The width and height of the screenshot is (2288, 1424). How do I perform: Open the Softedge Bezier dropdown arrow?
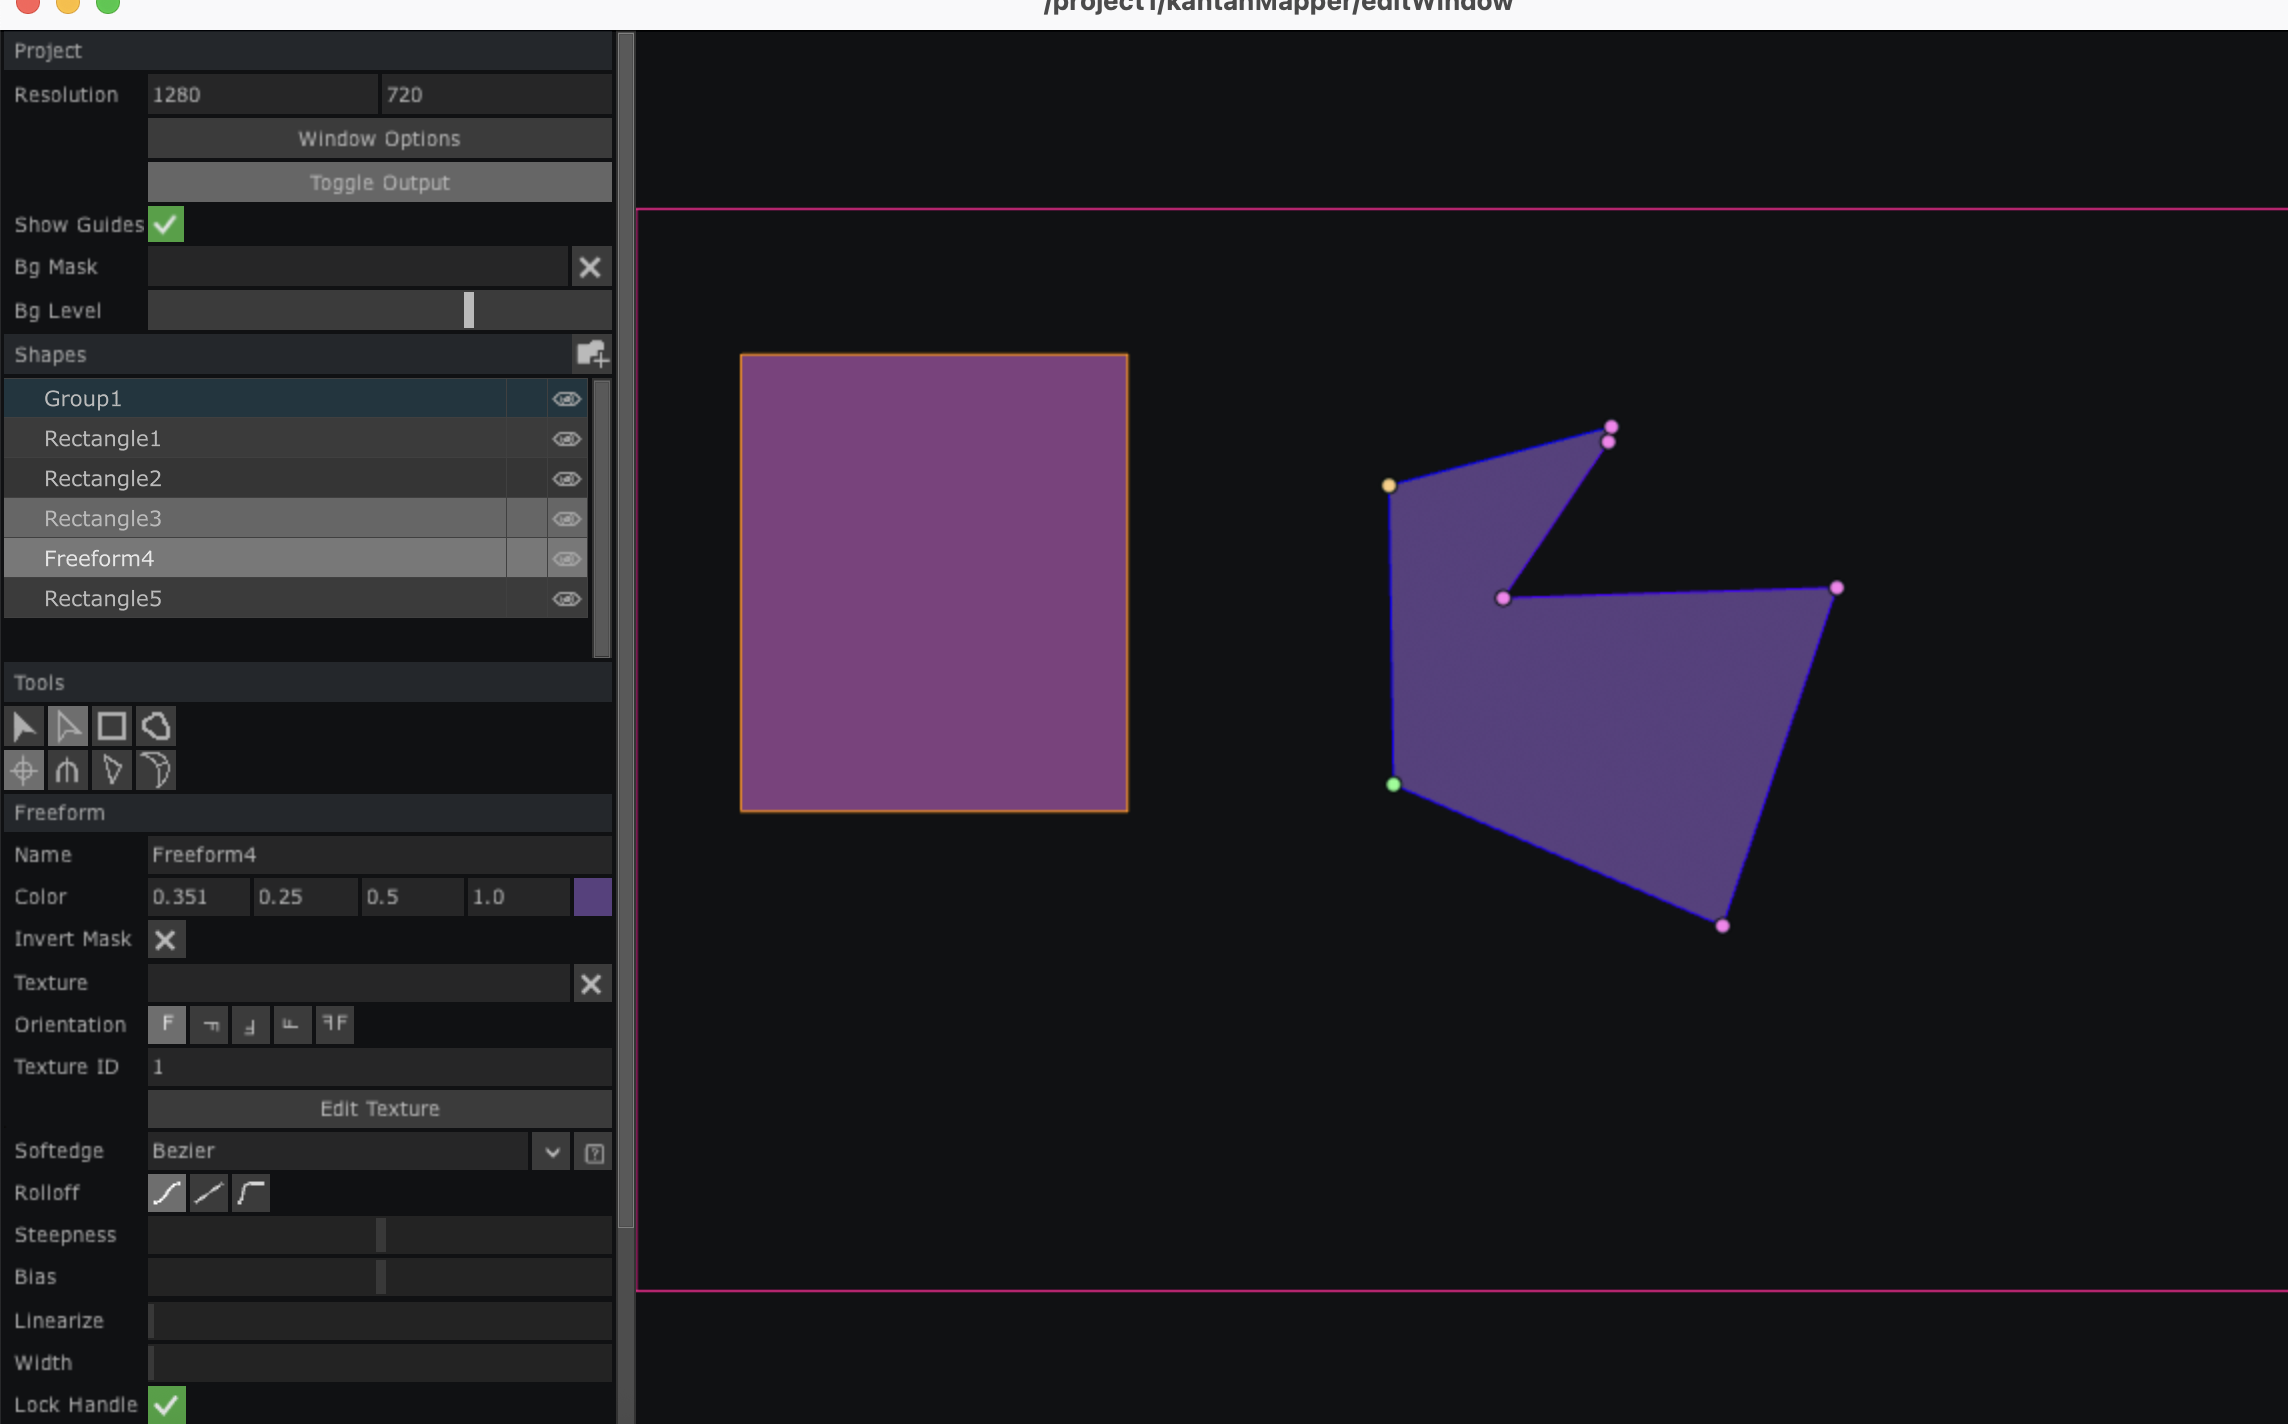(x=552, y=1152)
